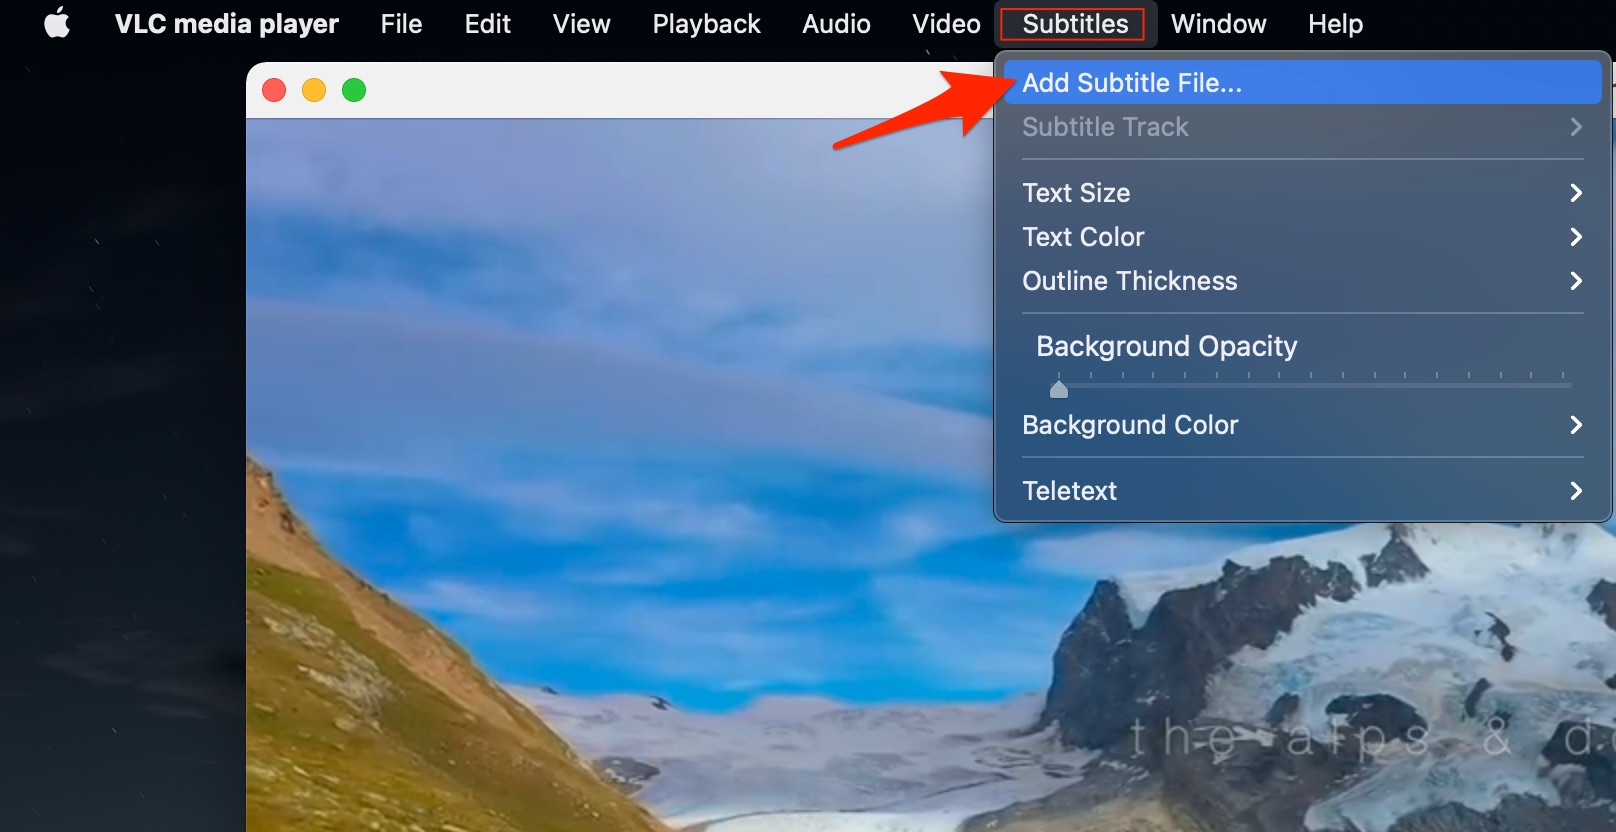Open the Video menu
Image resolution: width=1616 pixels, height=832 pixels.
tap(946, 23)
